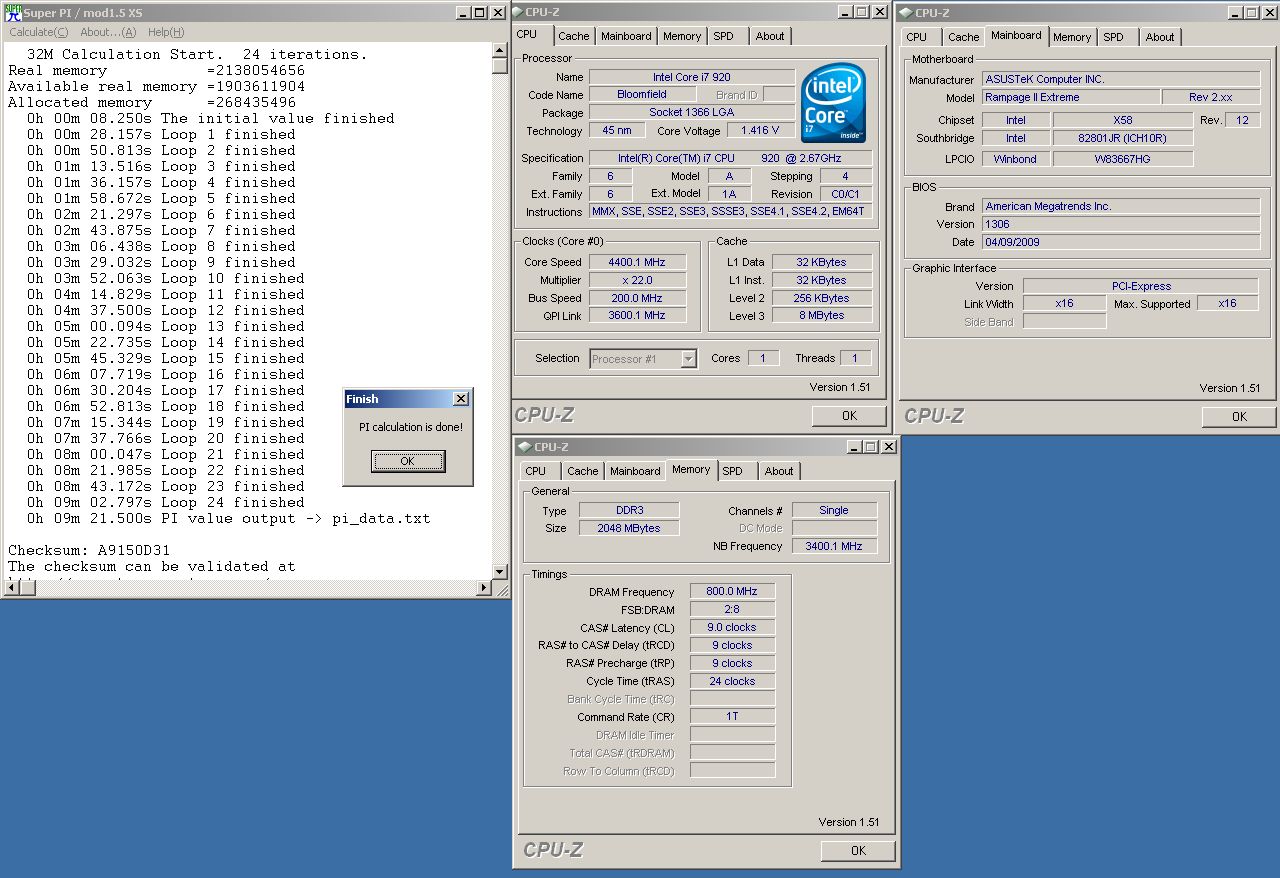Switch to Cache tab in CPU window
The width and height of the screenshot is (1280, 878).
click(574, 36)
